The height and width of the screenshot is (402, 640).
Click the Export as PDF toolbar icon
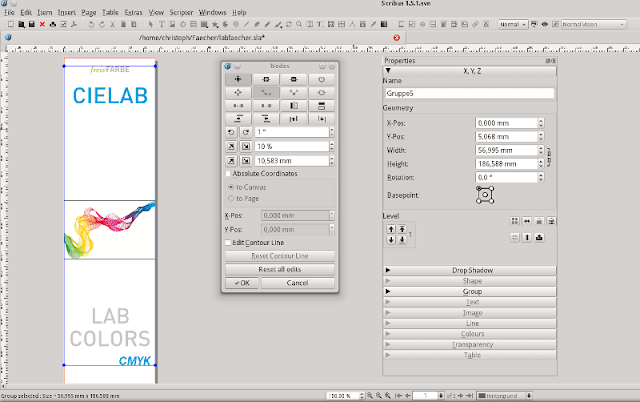74,24
